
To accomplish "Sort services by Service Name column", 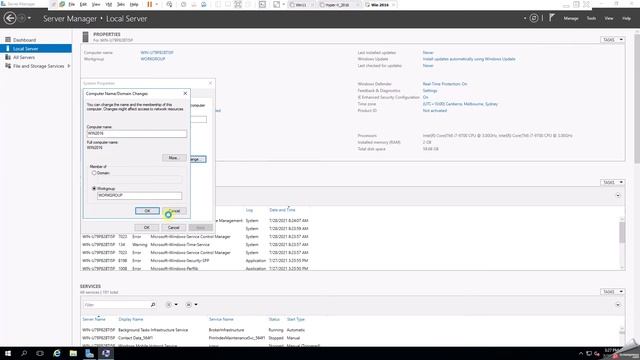I will 221,319.
